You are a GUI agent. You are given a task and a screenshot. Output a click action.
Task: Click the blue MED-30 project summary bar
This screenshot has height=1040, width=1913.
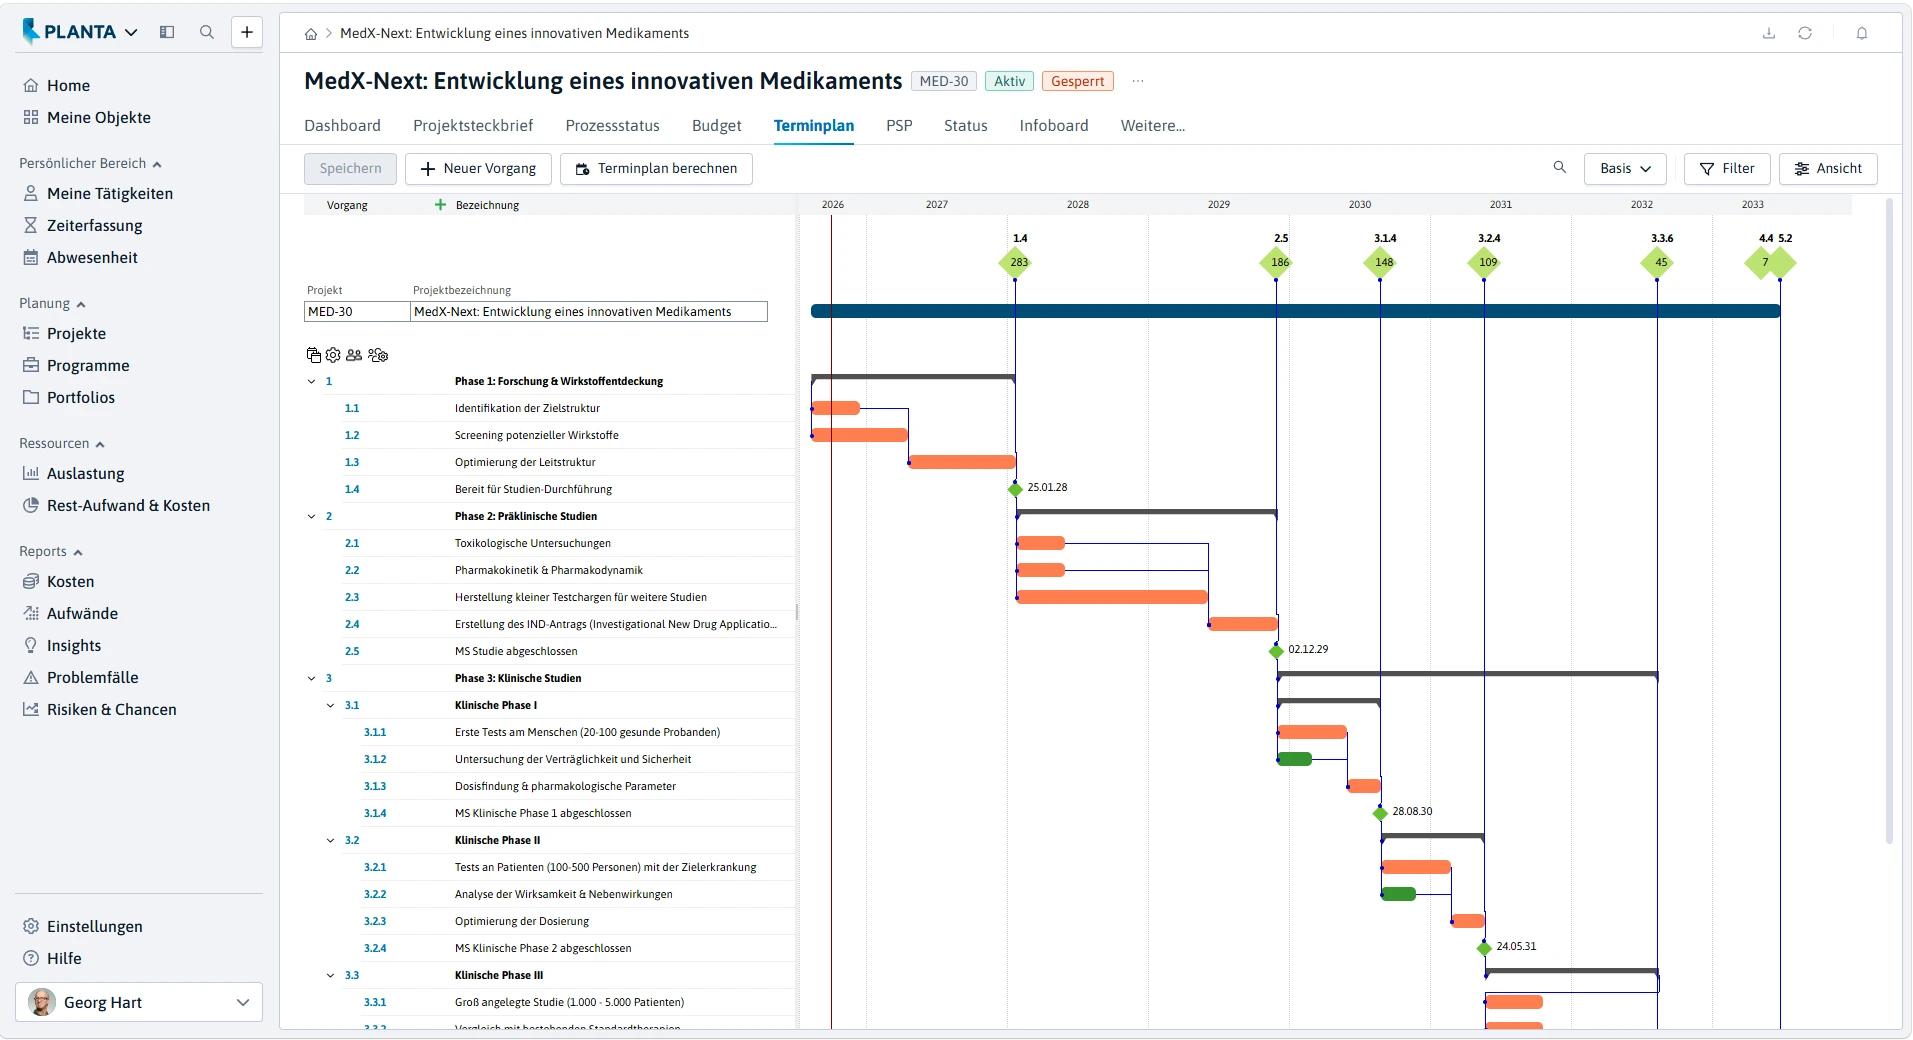tap(1295, 311)
